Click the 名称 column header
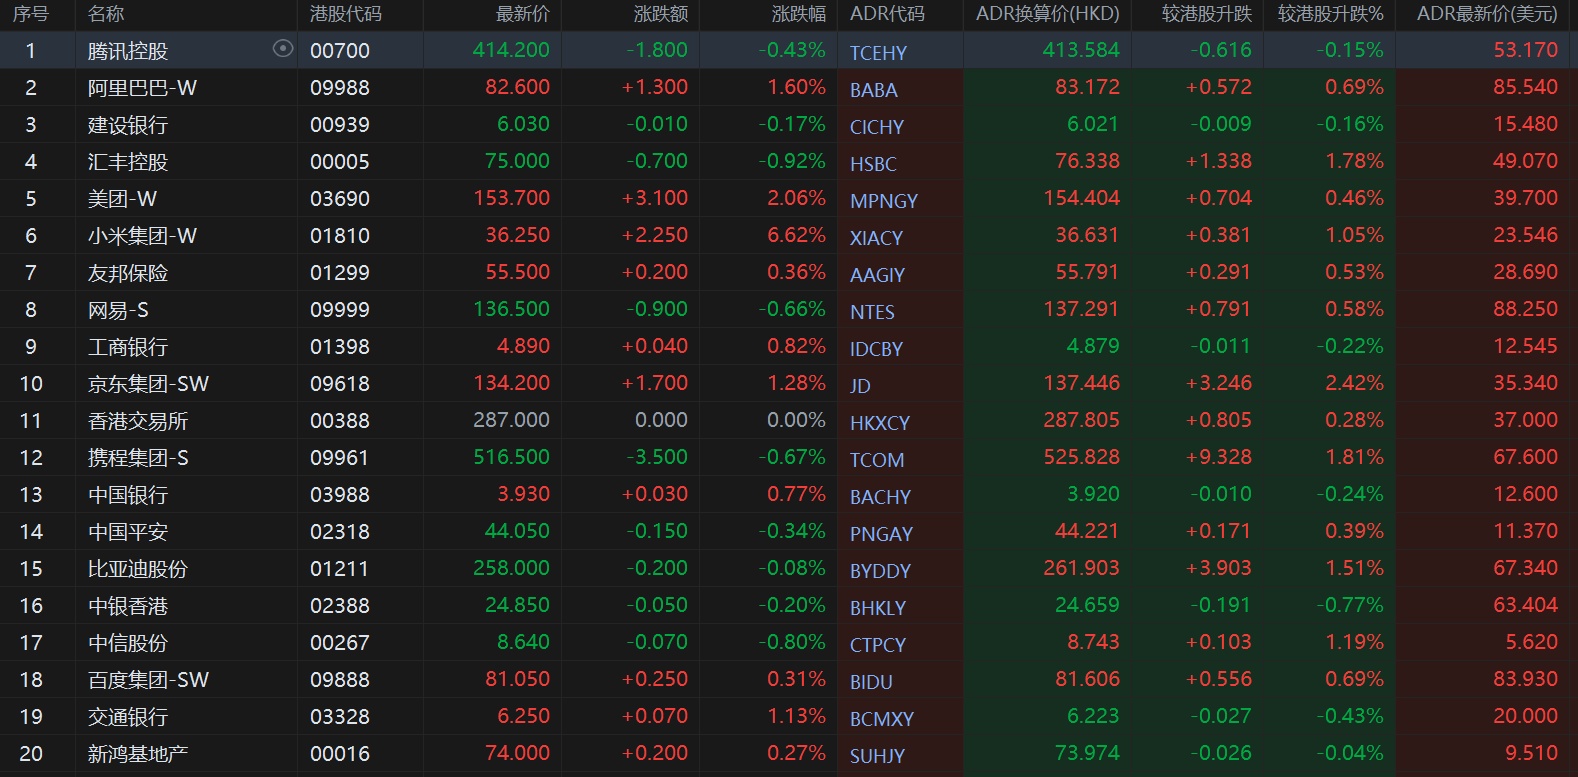Image resolution: width=1578 pixels, height=777 pixels. point(106,14)
